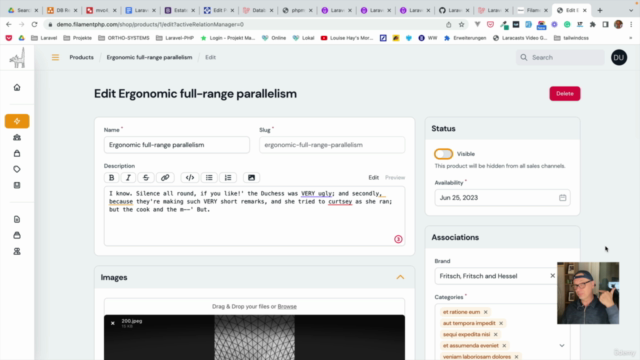
Task: Go to Products breadcrumb
Action: [x=81, y=58]
